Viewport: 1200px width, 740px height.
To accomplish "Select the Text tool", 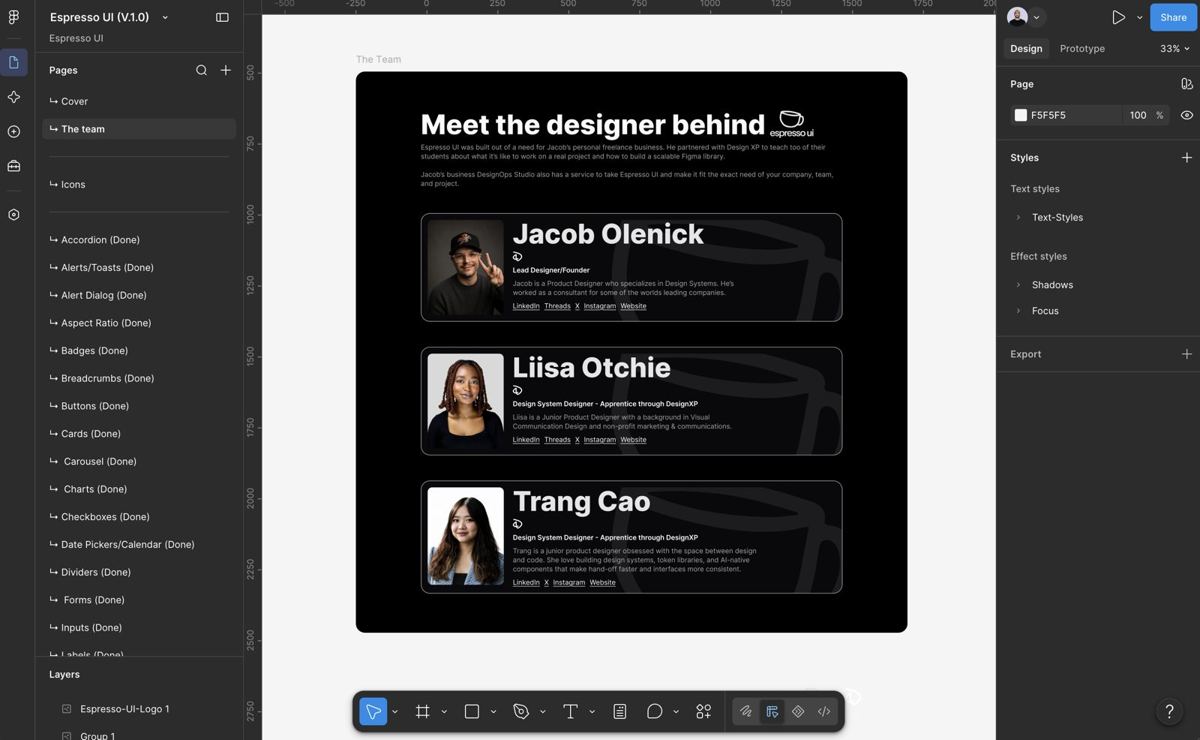I will point(570,711).
